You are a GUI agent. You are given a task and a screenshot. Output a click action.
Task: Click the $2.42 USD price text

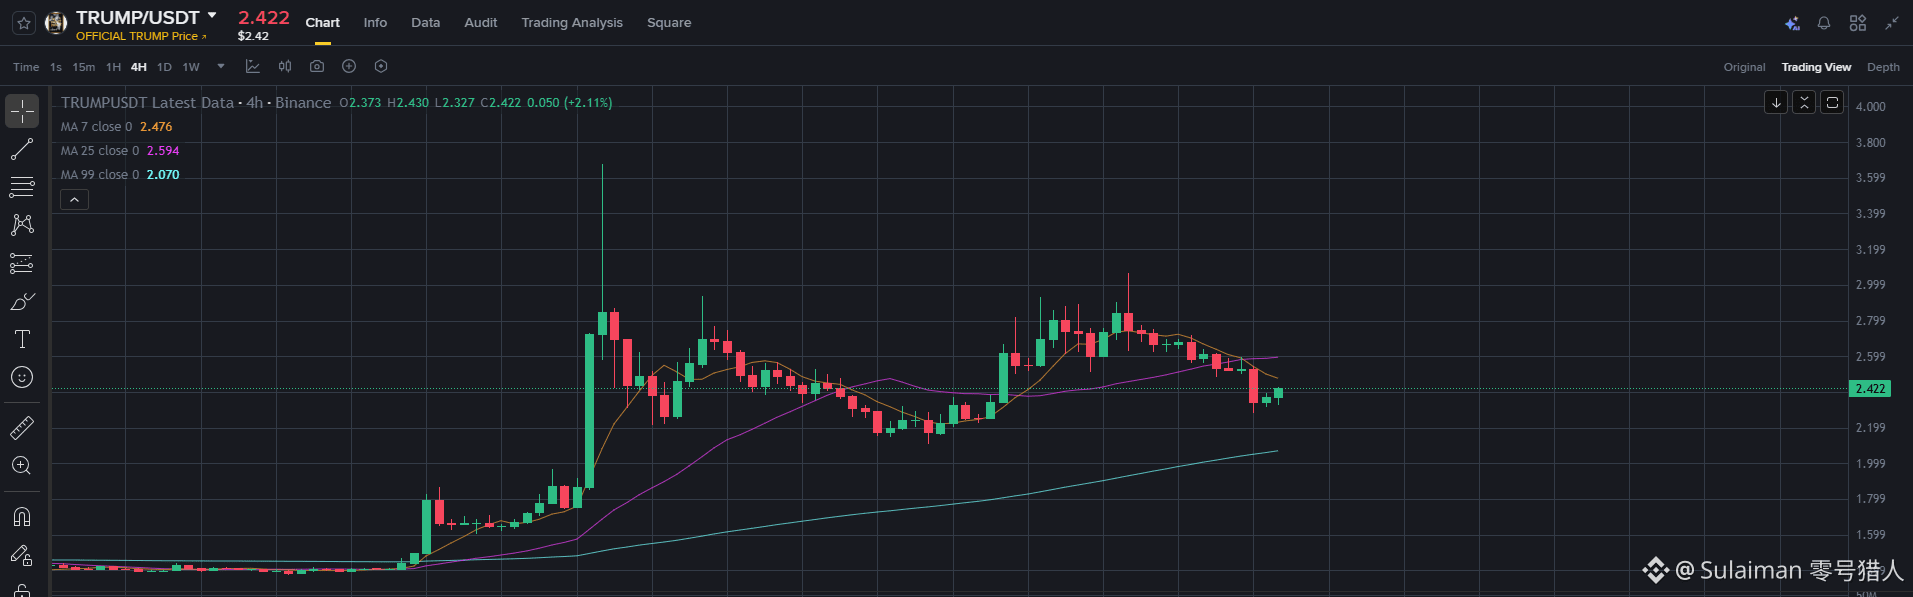pyautogui.click(x=253, y=36)
